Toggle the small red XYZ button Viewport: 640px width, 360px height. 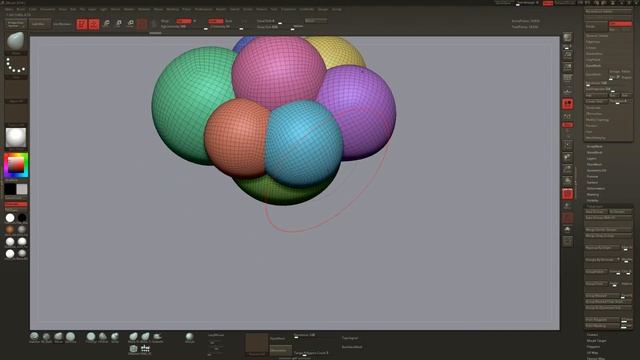click(x=567, y=124)
